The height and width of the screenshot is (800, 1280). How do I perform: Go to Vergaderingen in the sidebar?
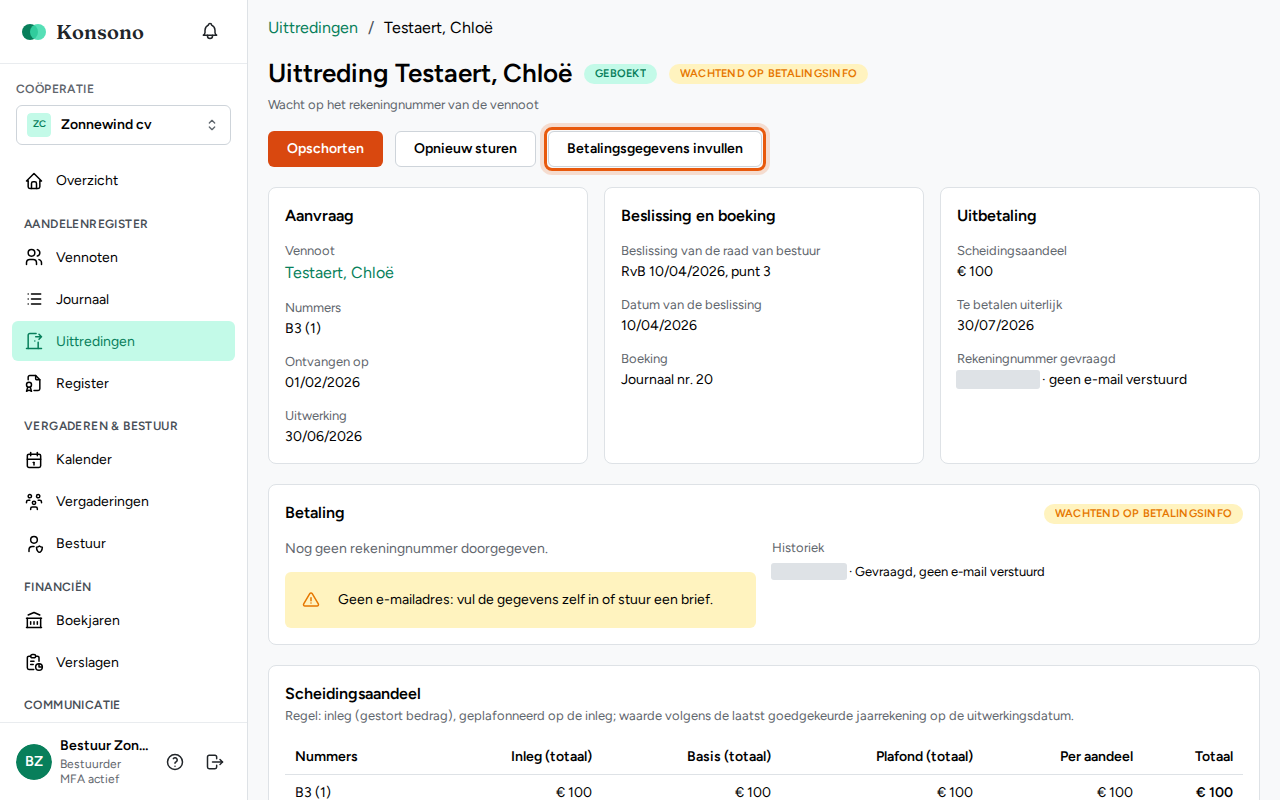tap(124, 501)
